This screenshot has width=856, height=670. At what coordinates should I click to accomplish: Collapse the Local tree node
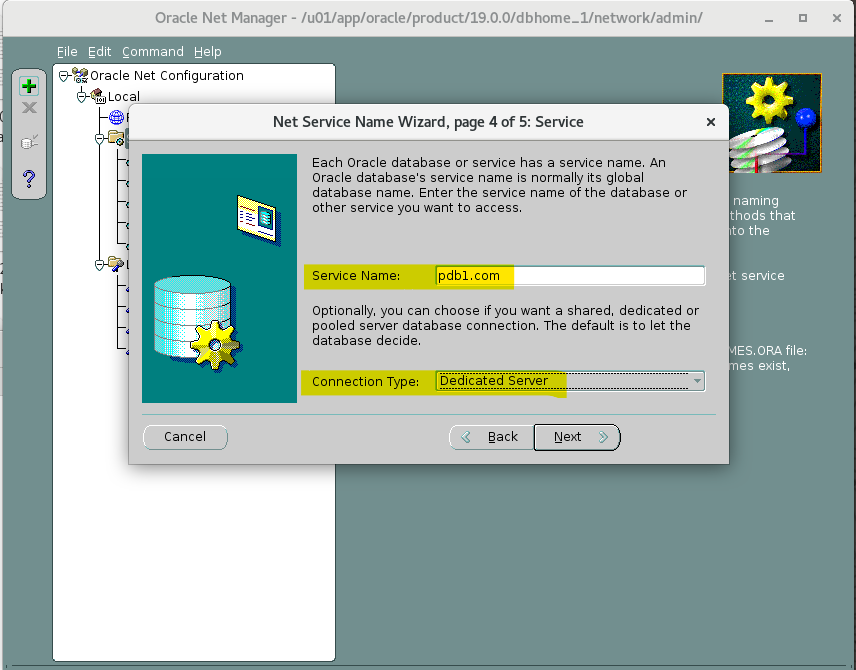click(x=82, y=97)
